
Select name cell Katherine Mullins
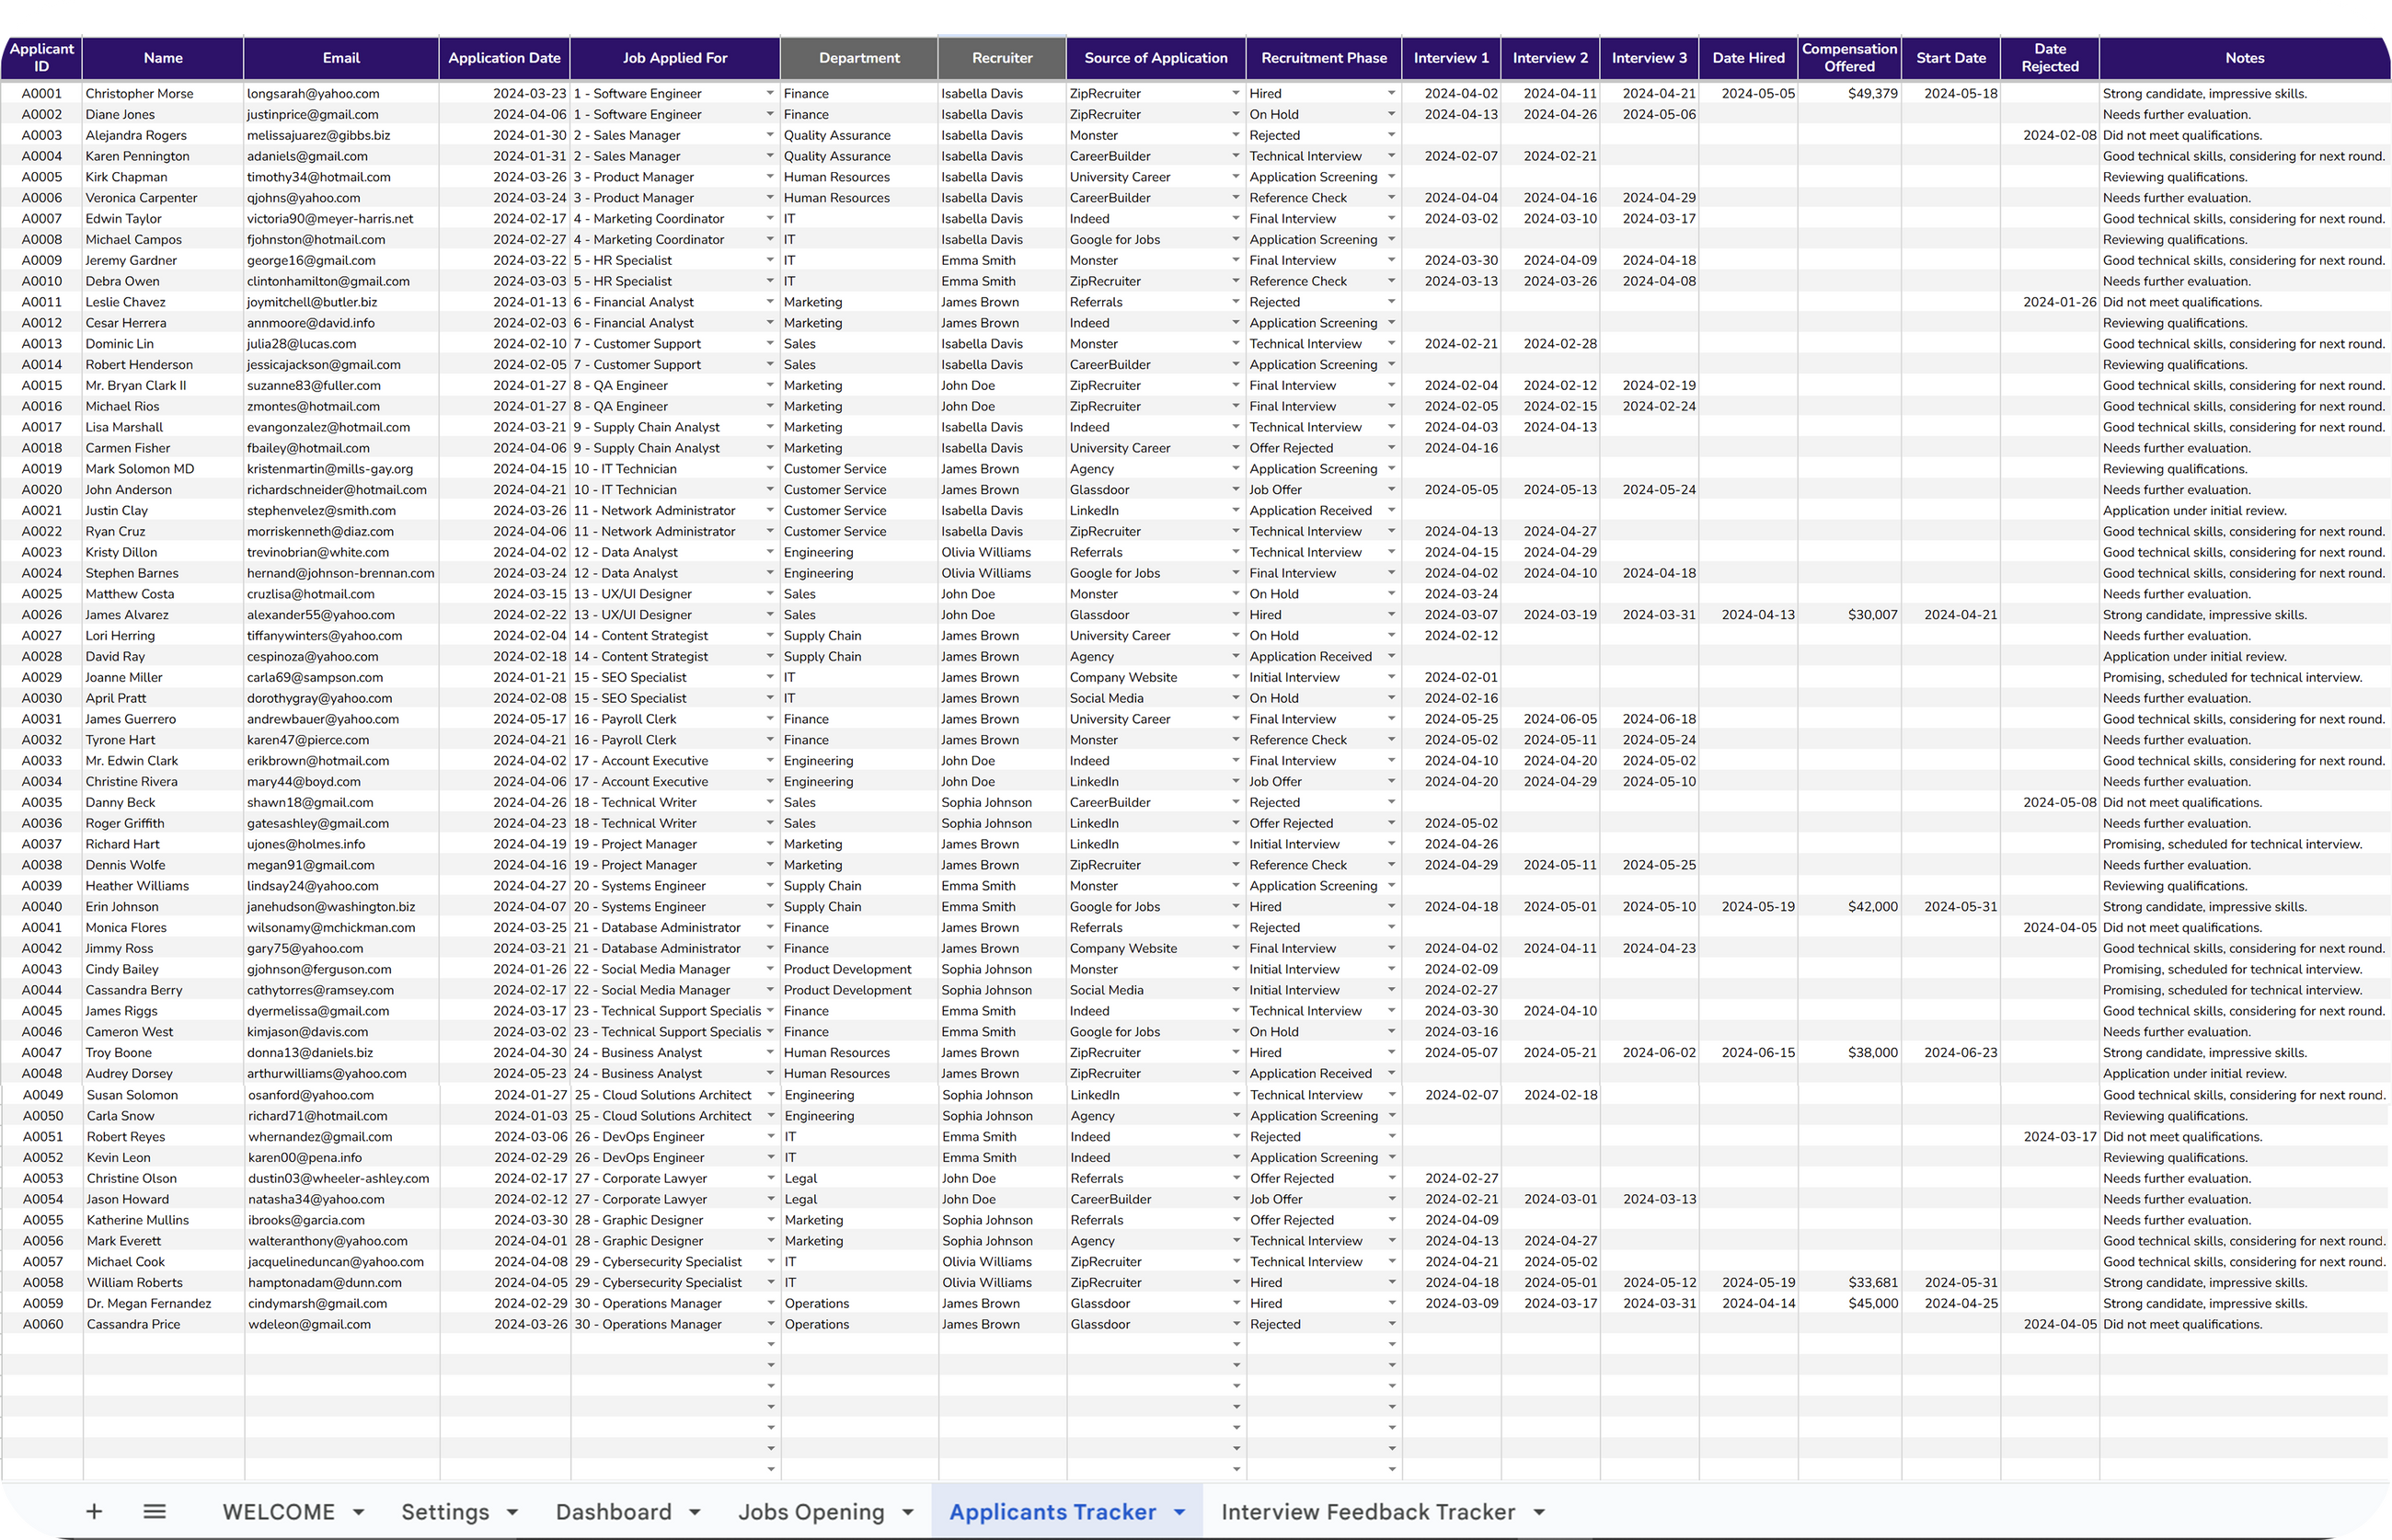point(163,1220)
